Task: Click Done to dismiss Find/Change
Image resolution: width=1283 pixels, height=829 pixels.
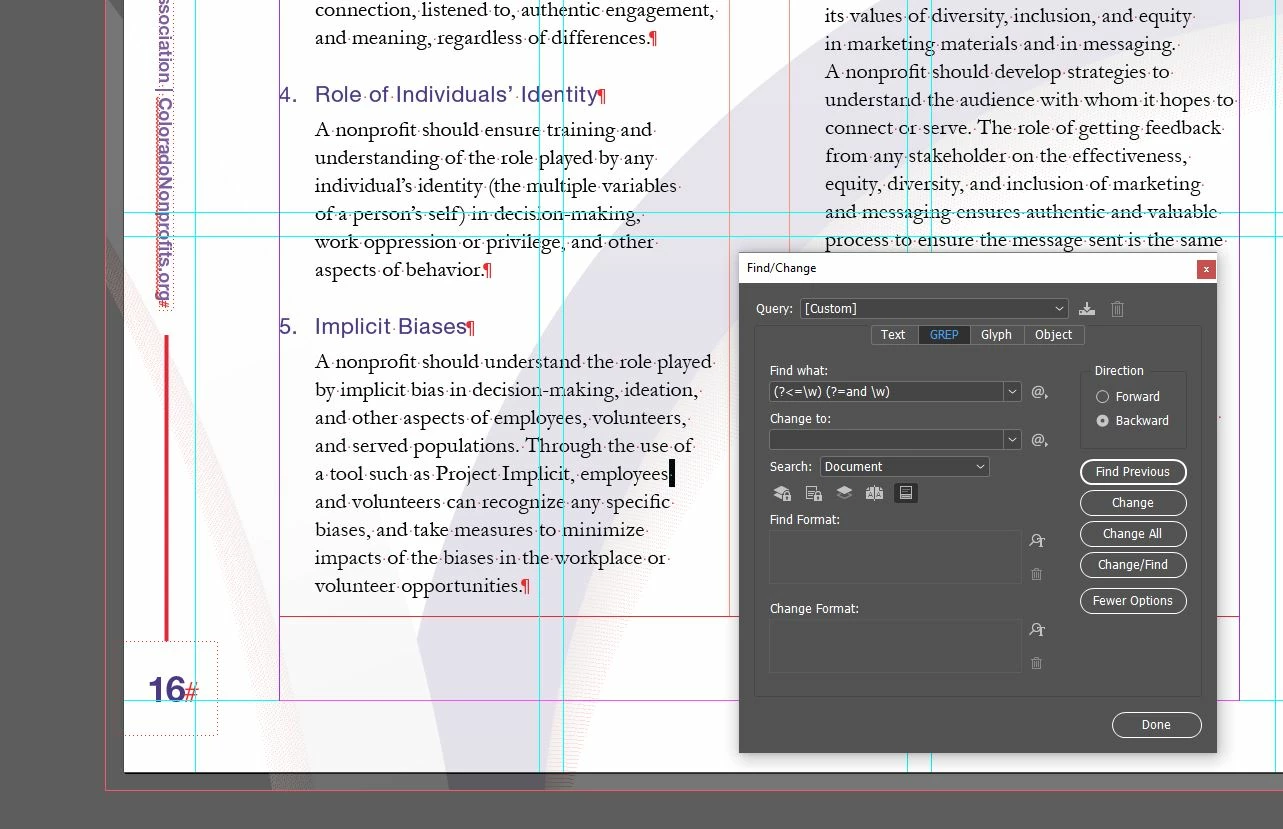Action: pyautogui.click(x=1156, y=725)
